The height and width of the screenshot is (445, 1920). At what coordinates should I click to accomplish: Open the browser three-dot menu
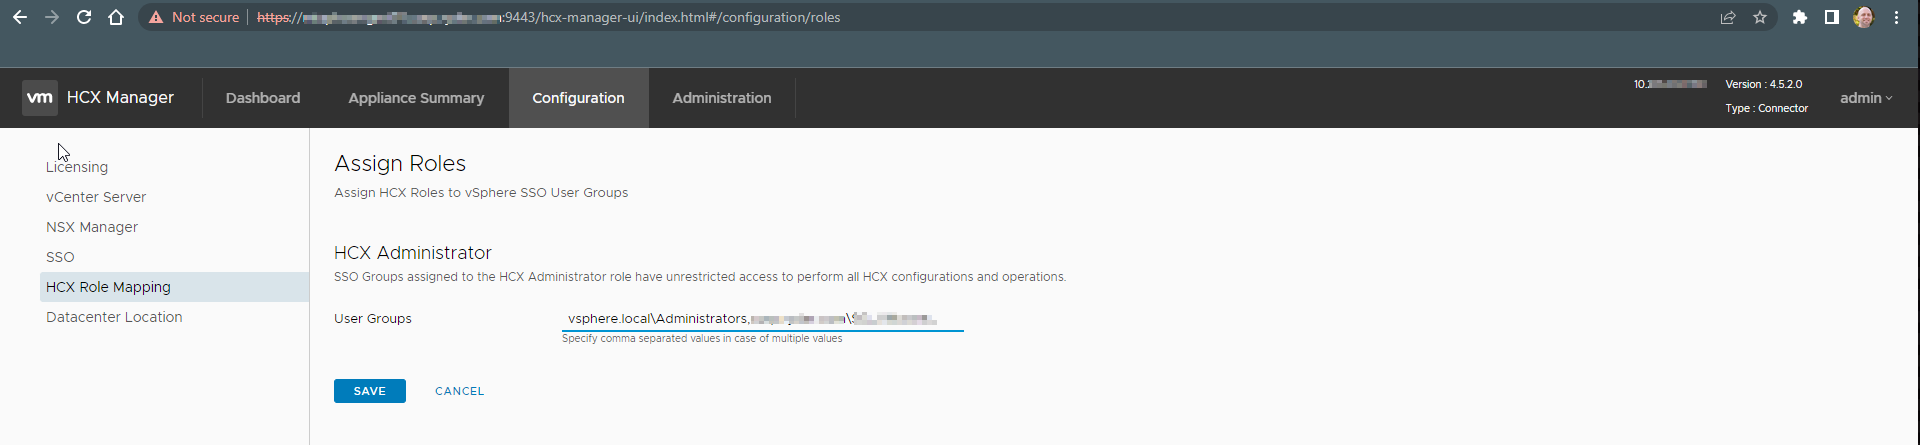point(1896,17)
